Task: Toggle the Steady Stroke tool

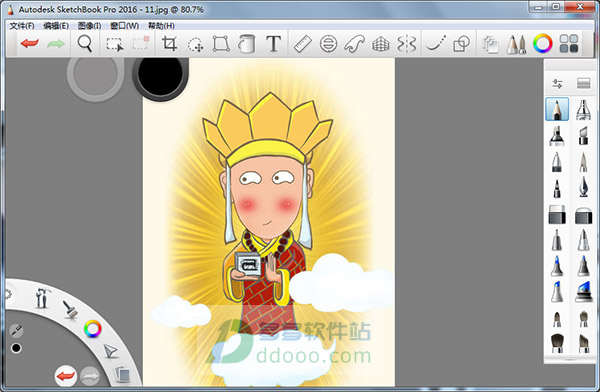Action: coord(436,43)
